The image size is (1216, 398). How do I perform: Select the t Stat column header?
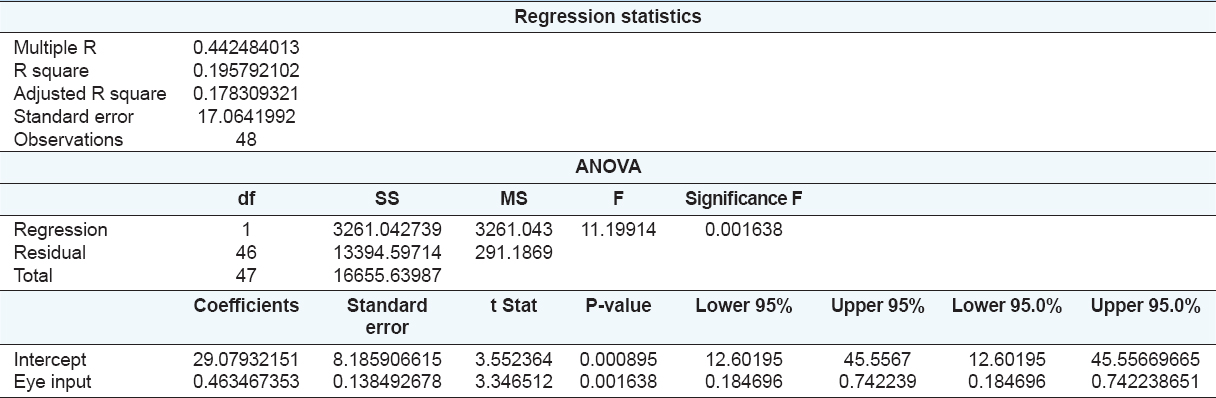pyautogui.click(x=516, y=306)
